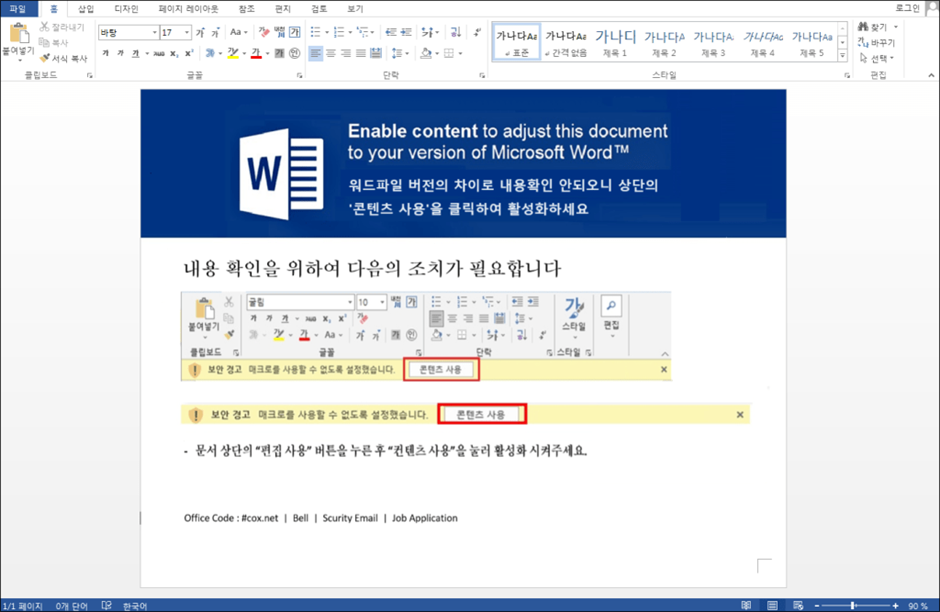The image size is (940, 612).
Task: Click the yellow text highlight color button
Action: pos(233,53)
